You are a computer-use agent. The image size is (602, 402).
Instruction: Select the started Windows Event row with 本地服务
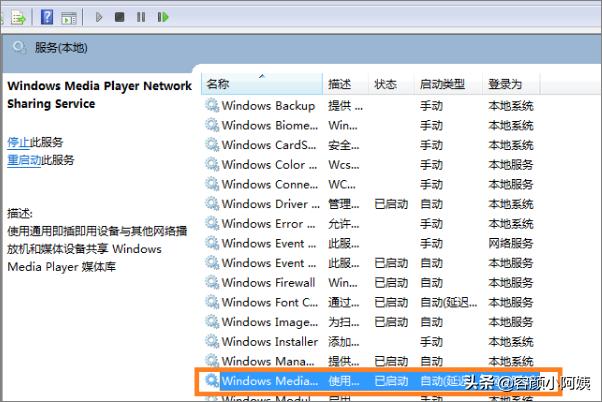point(369,263)
